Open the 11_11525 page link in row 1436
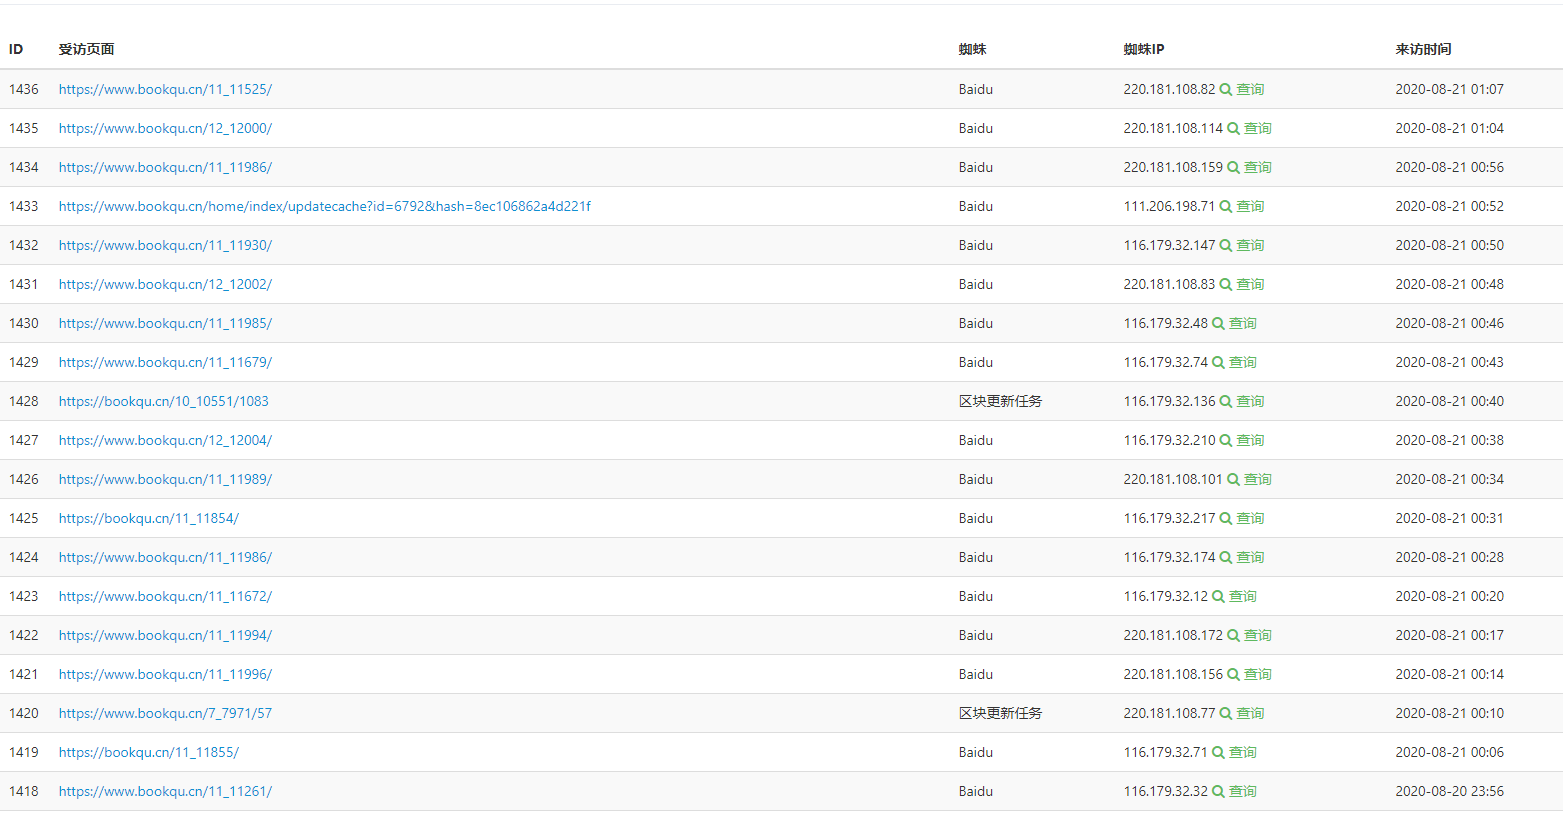Viewport: 1563px width, 817px height. click(x=165, y=89)
